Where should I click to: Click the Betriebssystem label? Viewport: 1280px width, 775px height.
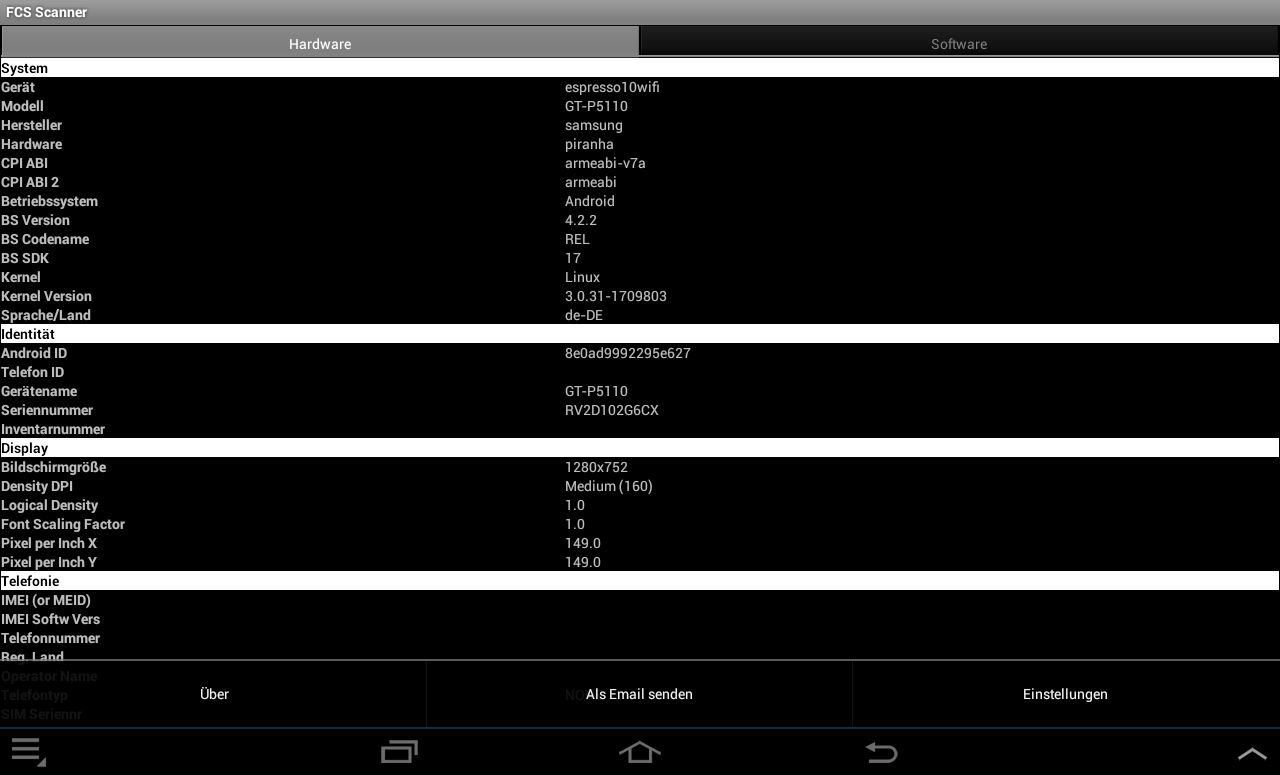(49, 201)
